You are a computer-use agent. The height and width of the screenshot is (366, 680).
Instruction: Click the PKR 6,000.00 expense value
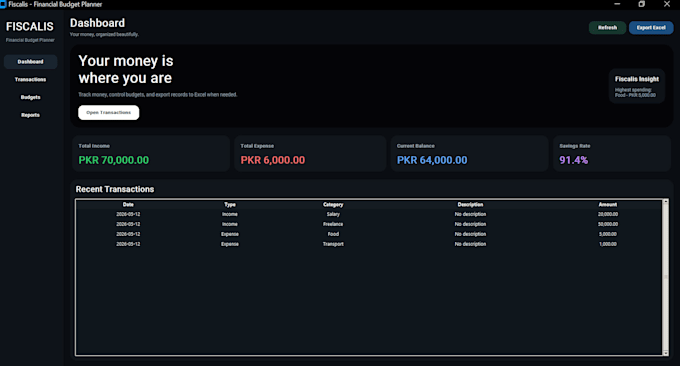[273, 160]
